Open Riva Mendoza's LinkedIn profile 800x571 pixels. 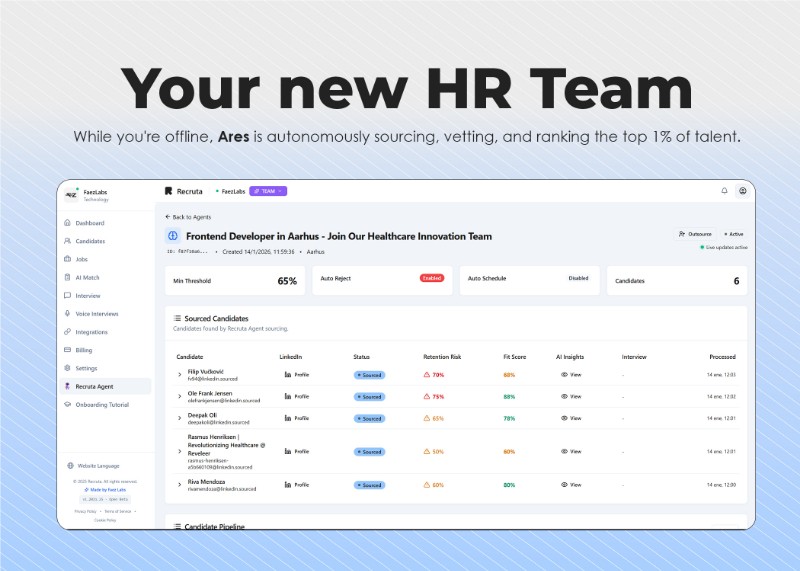tap(296, 485)
